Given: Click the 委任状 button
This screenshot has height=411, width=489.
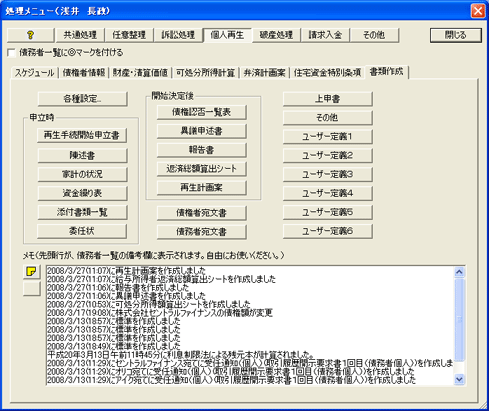Looking at the screenshot, I should (x=82, y=231).
